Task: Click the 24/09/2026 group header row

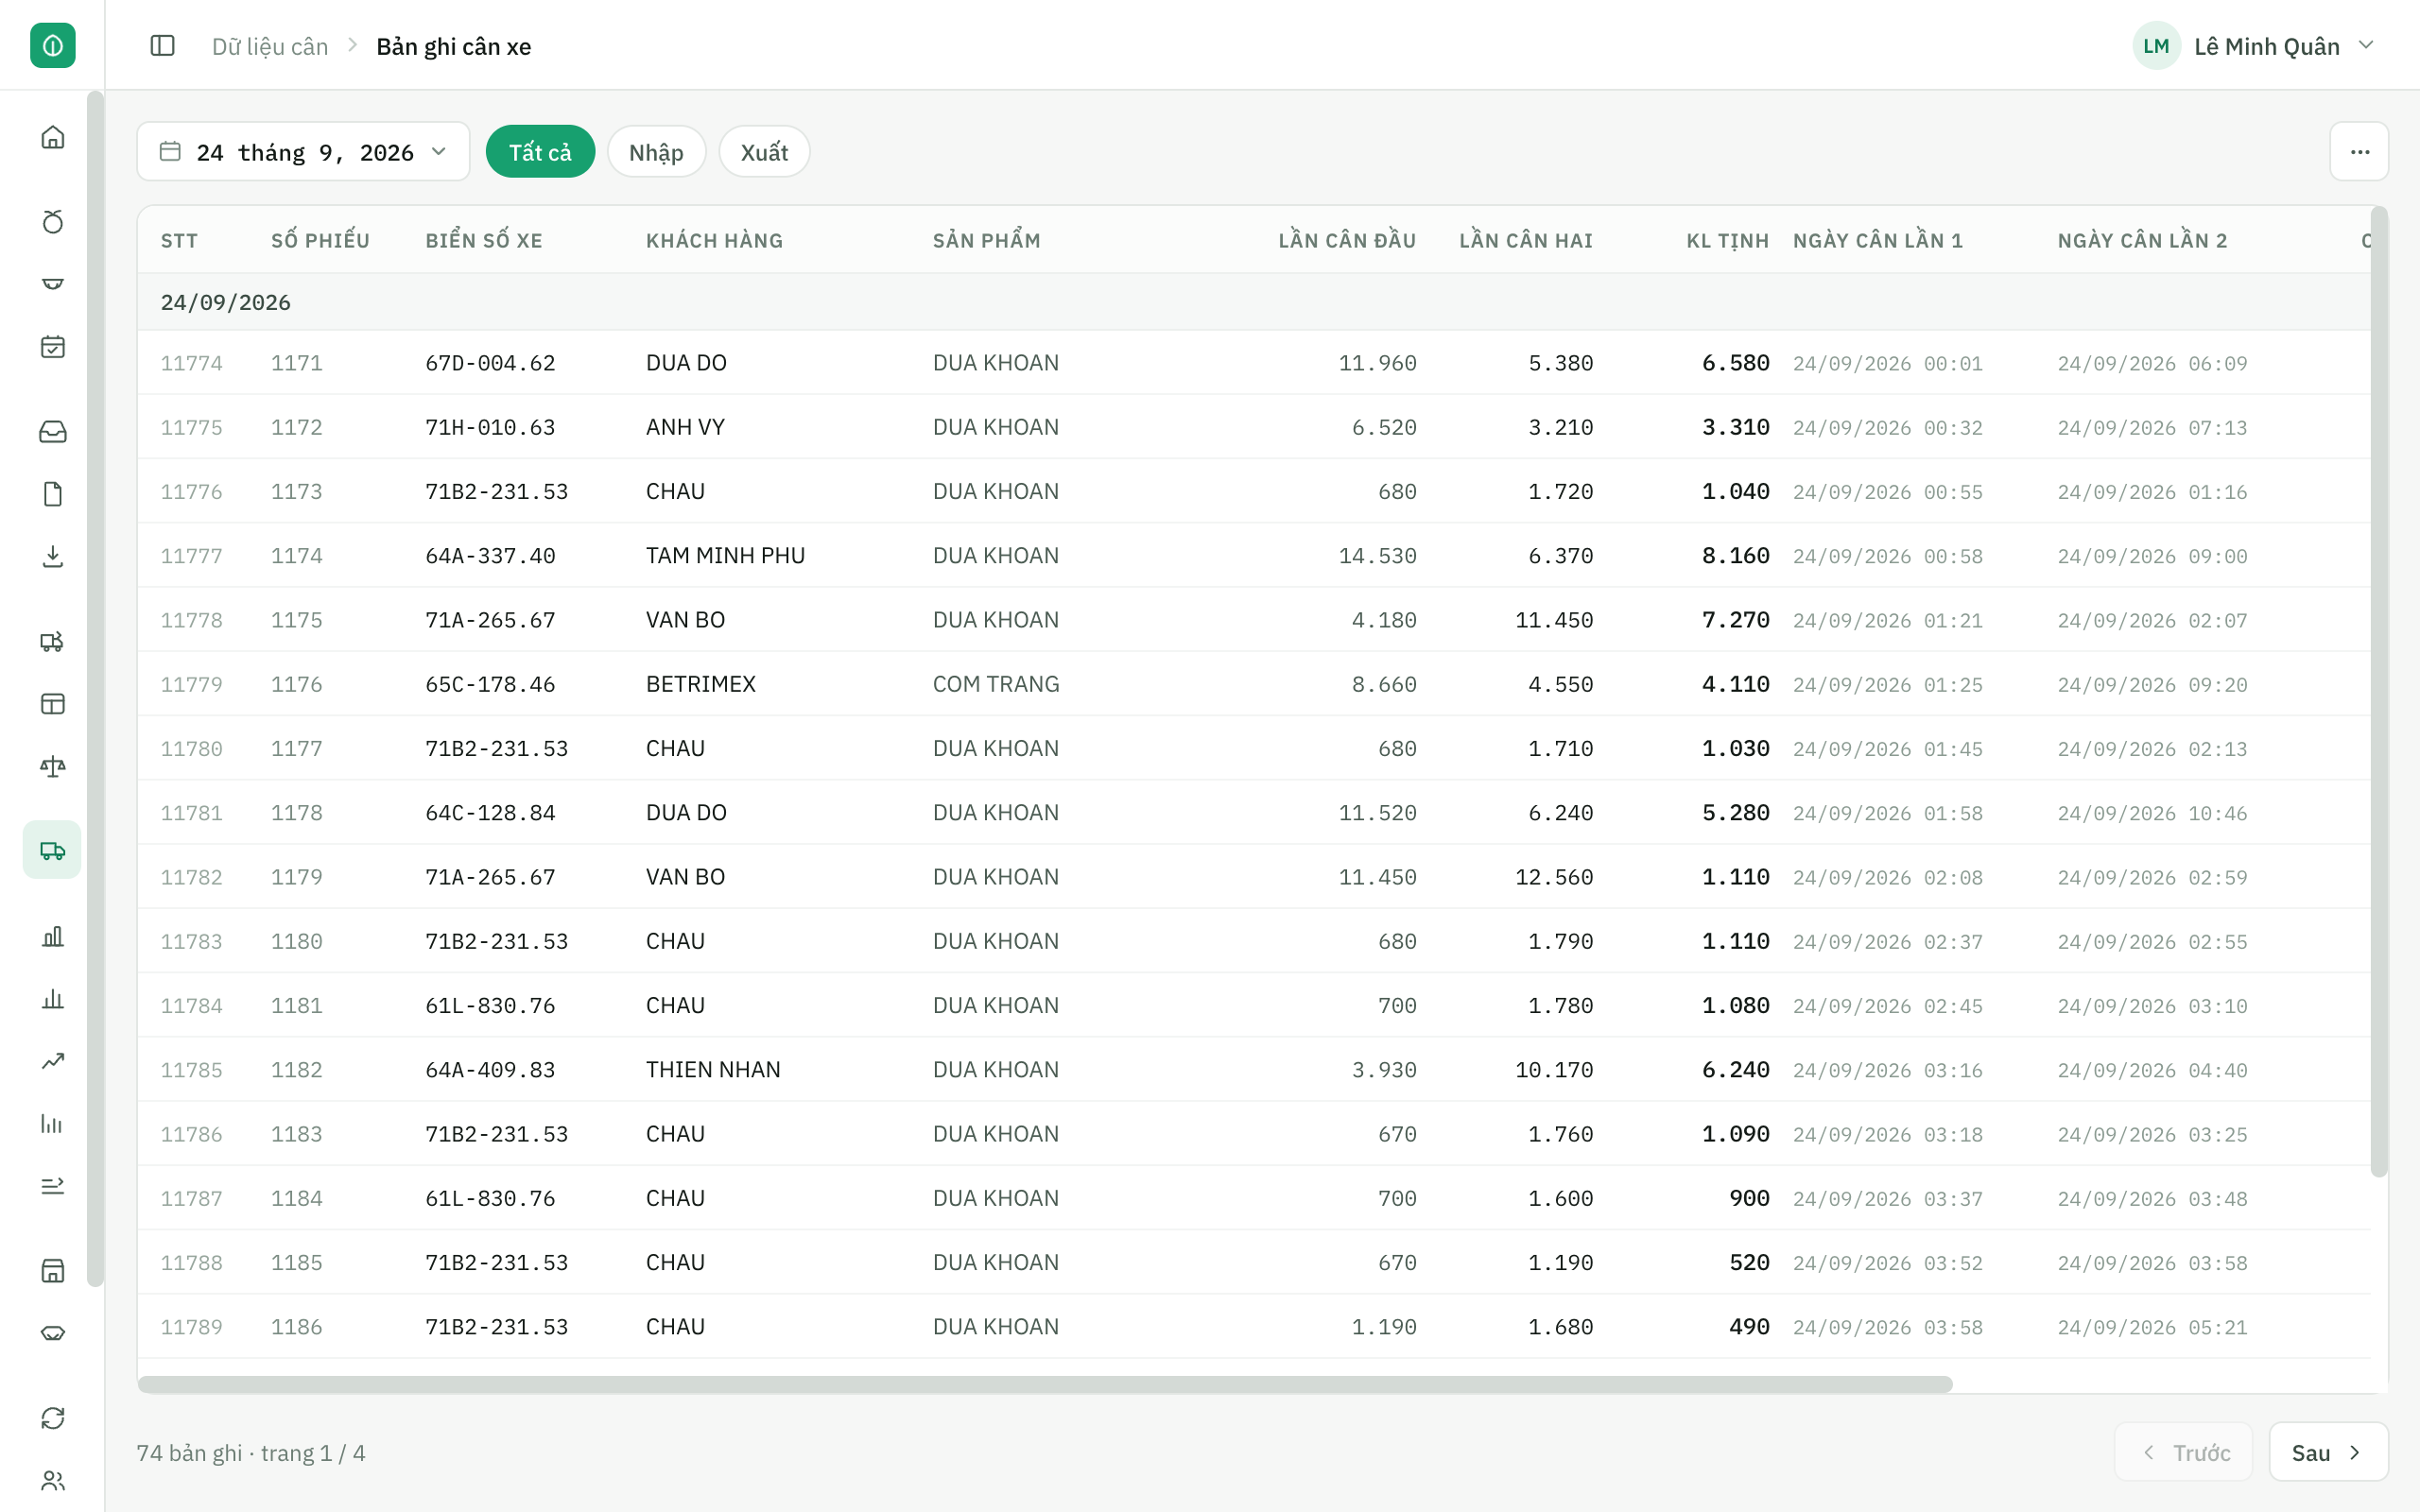Action: (x=1254, y=302)
